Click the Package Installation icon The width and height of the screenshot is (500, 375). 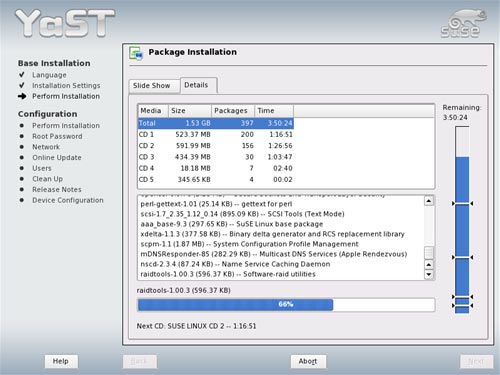[136, 53]
